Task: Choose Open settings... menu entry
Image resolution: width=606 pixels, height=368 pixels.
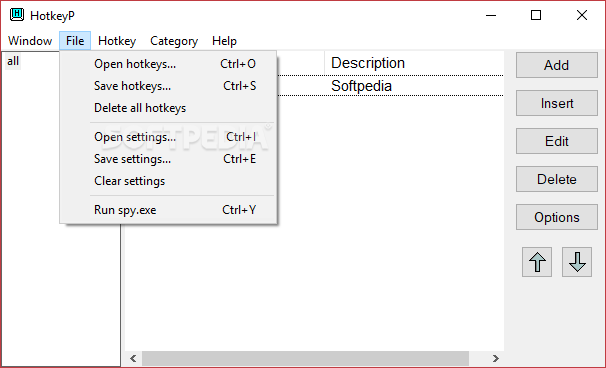Action: click(x=168, y=137)
